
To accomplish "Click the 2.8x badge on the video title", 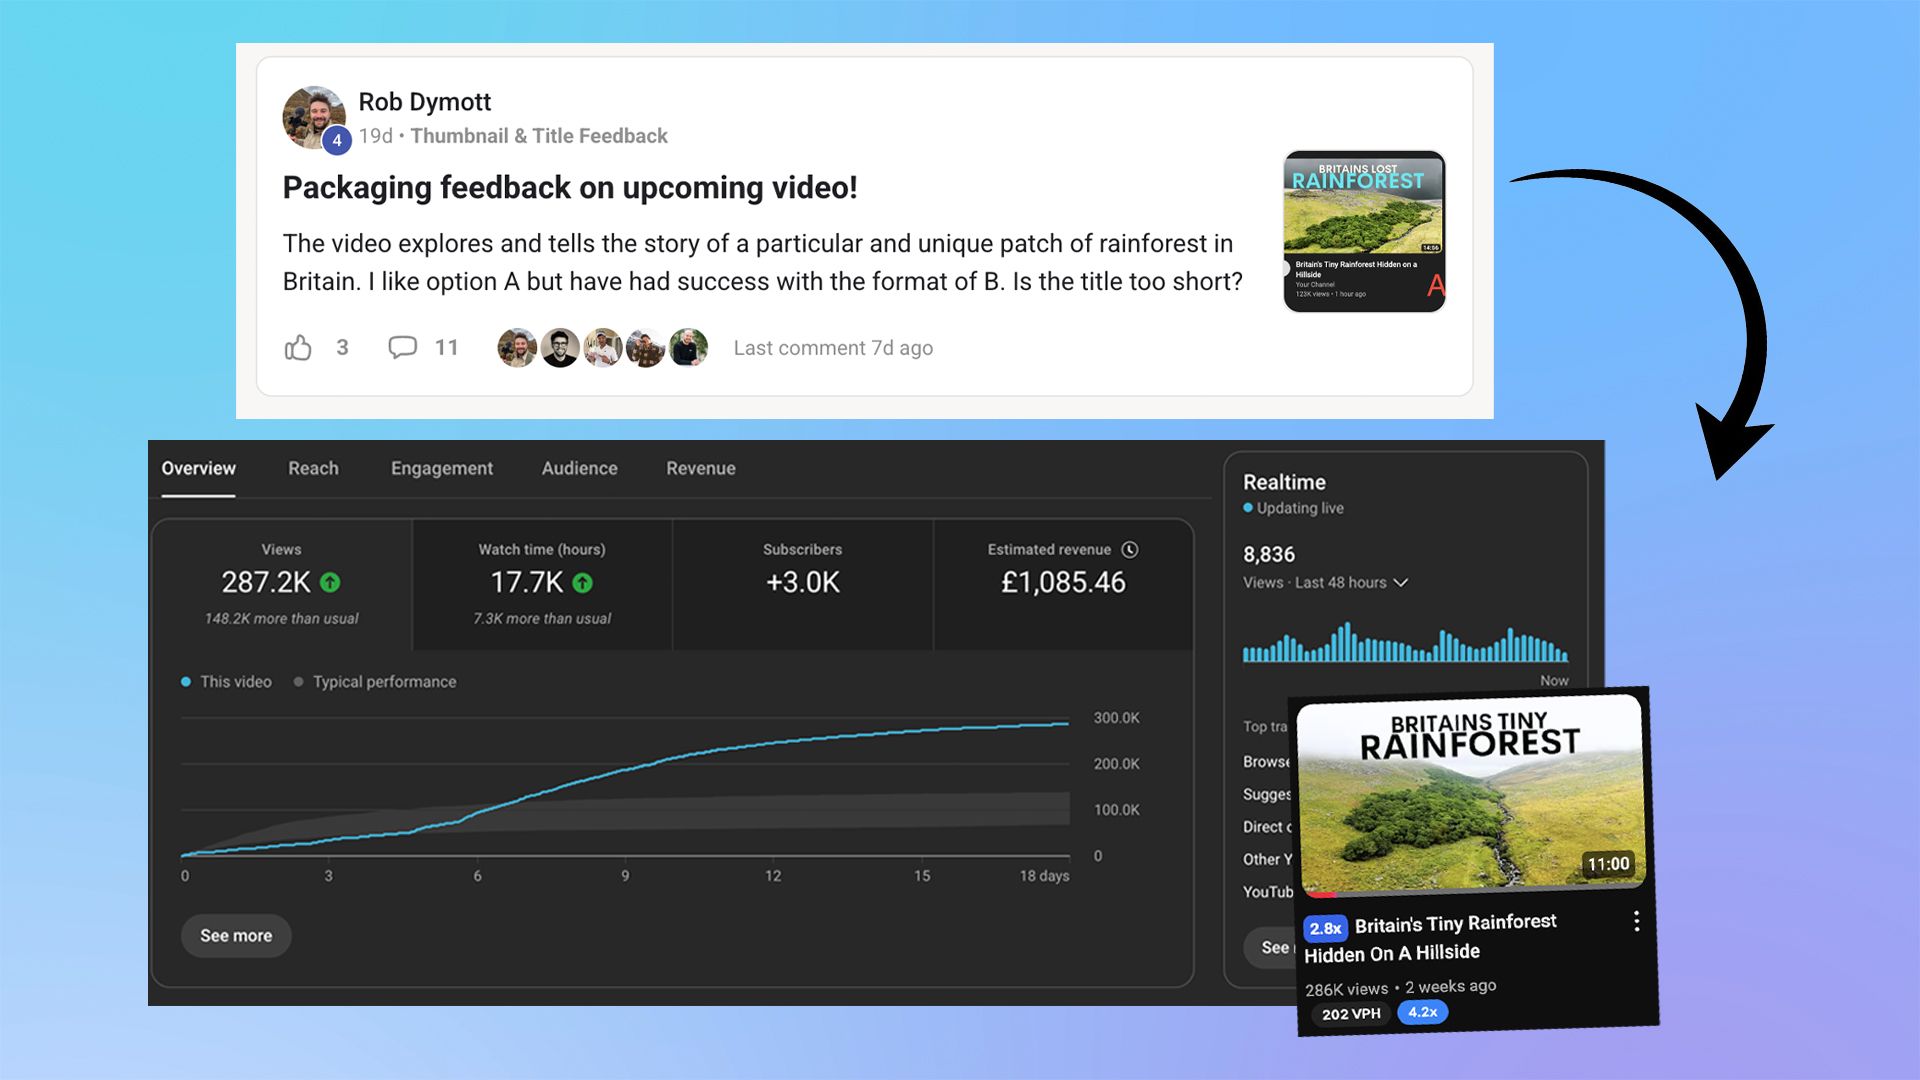I will [x=1326, y=928].
